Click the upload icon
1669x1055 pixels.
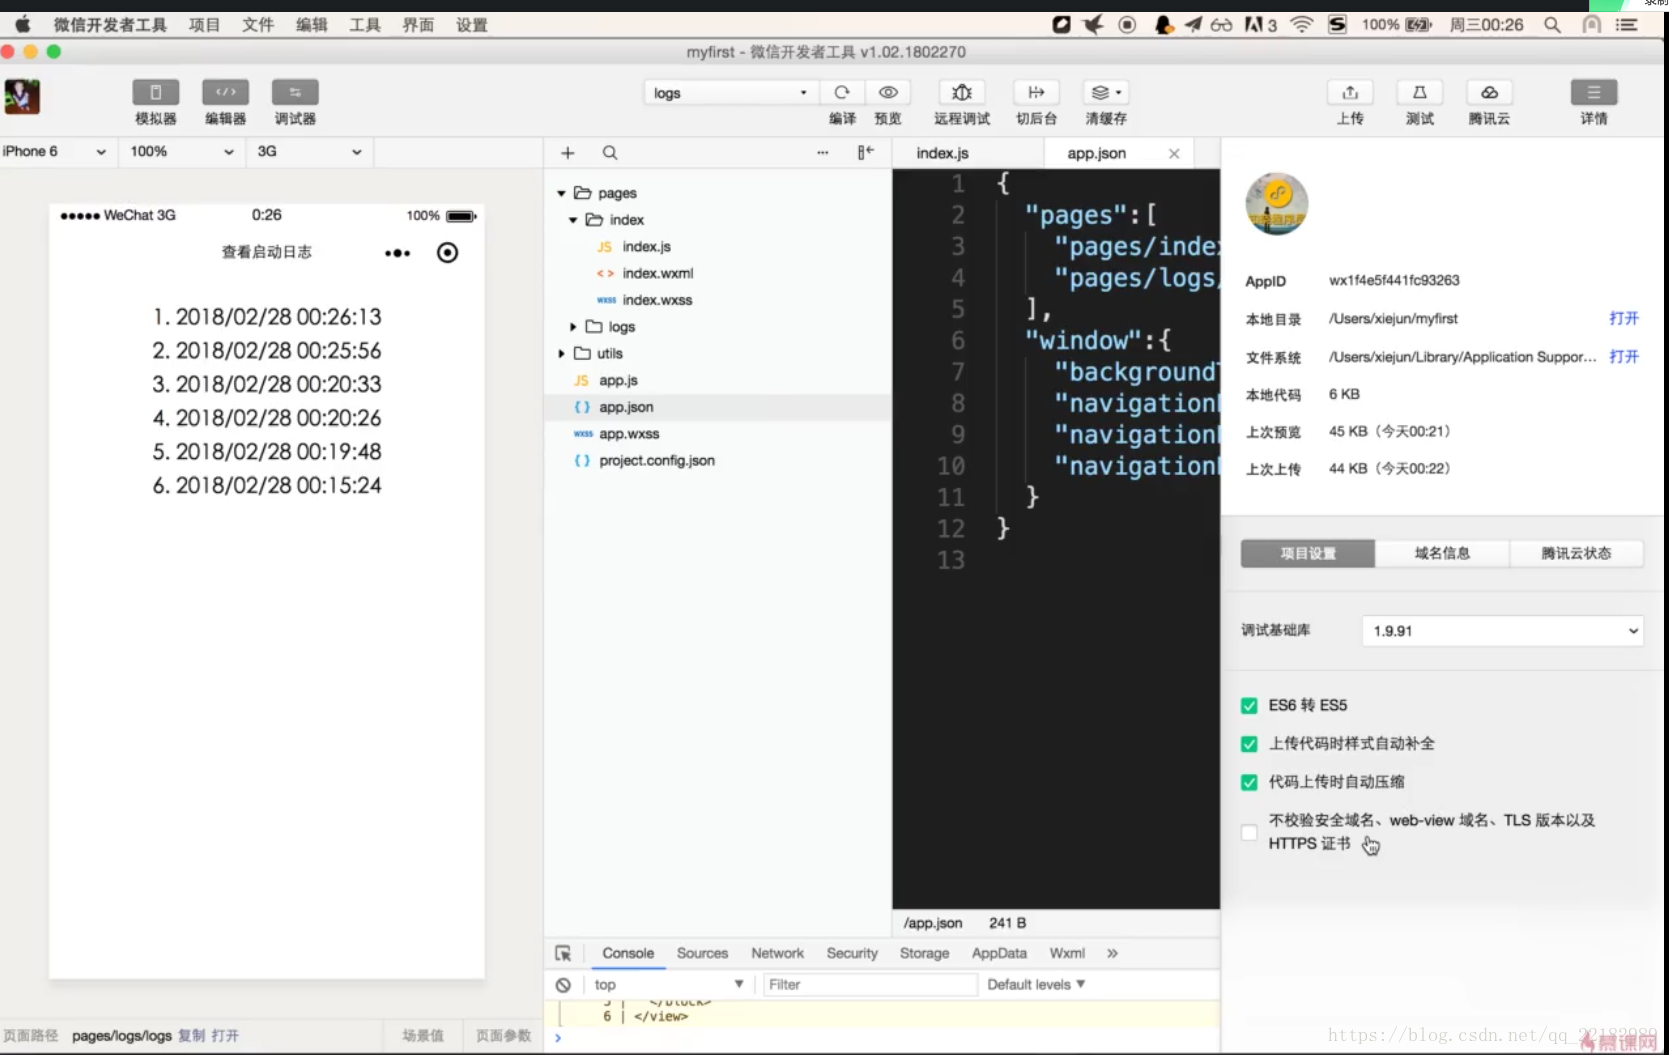pyautogui.click(x=1350, y=92)
